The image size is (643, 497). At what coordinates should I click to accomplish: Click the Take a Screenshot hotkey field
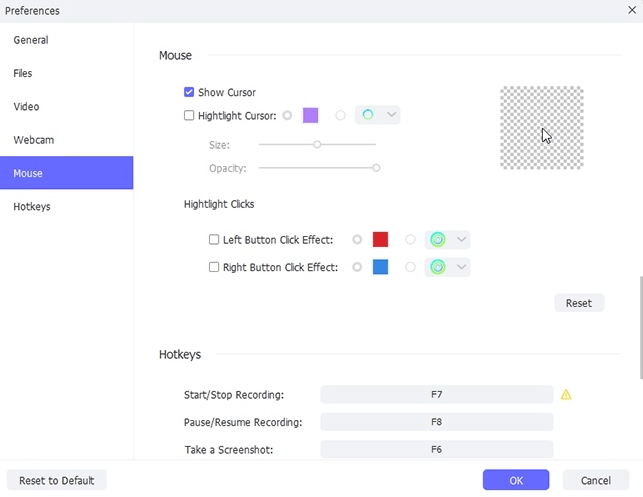pyautogui.click(x=437, y=449)
